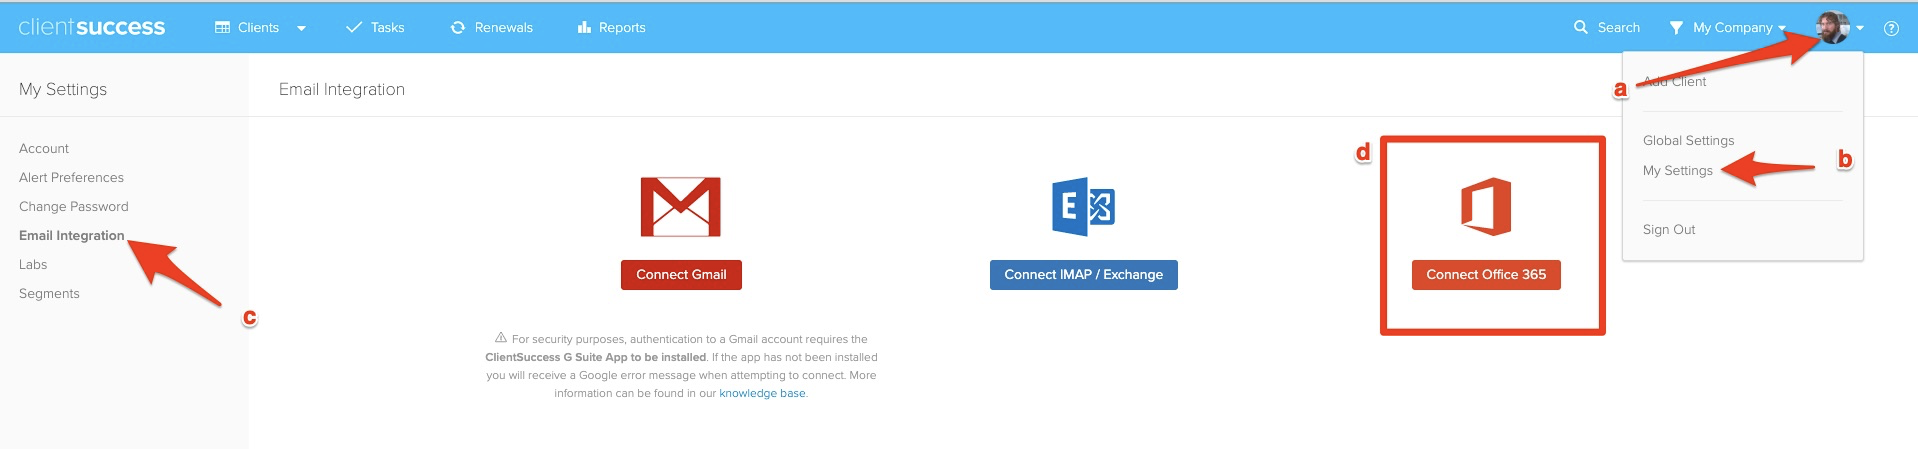
Task: Open the knowledge base link
Action: pos(762,393)
